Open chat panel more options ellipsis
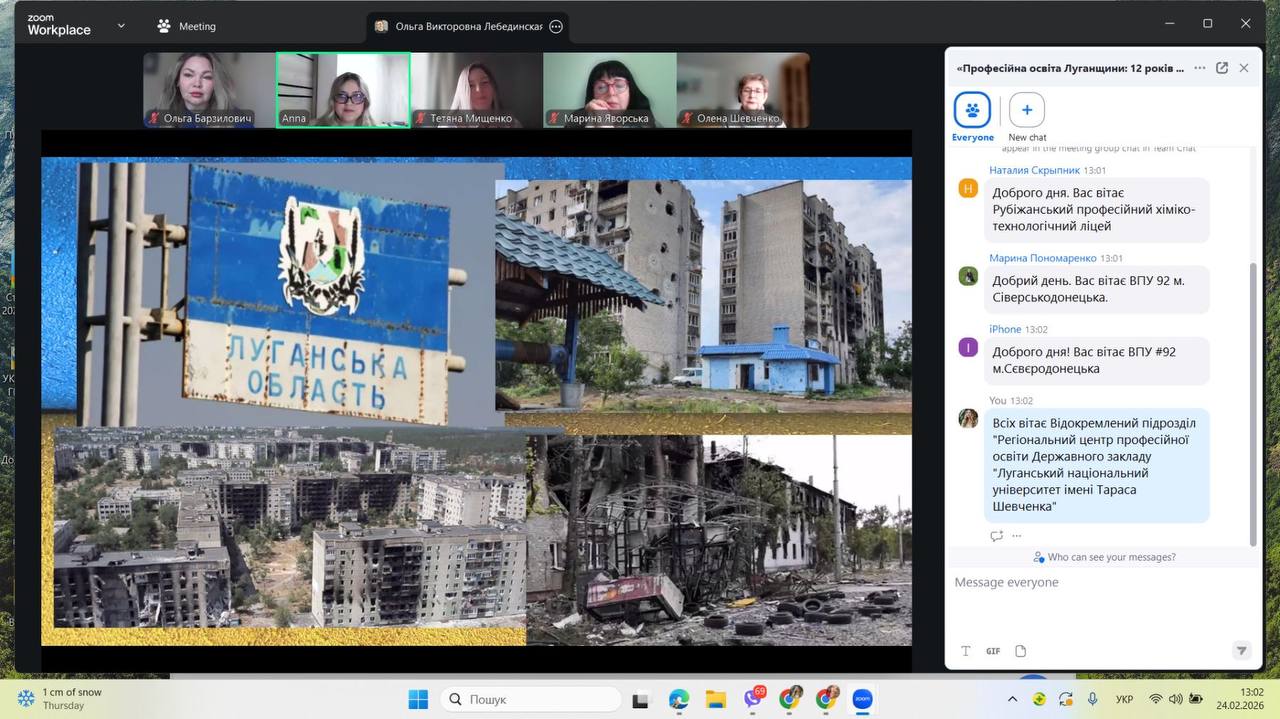 coord(1200,68)
